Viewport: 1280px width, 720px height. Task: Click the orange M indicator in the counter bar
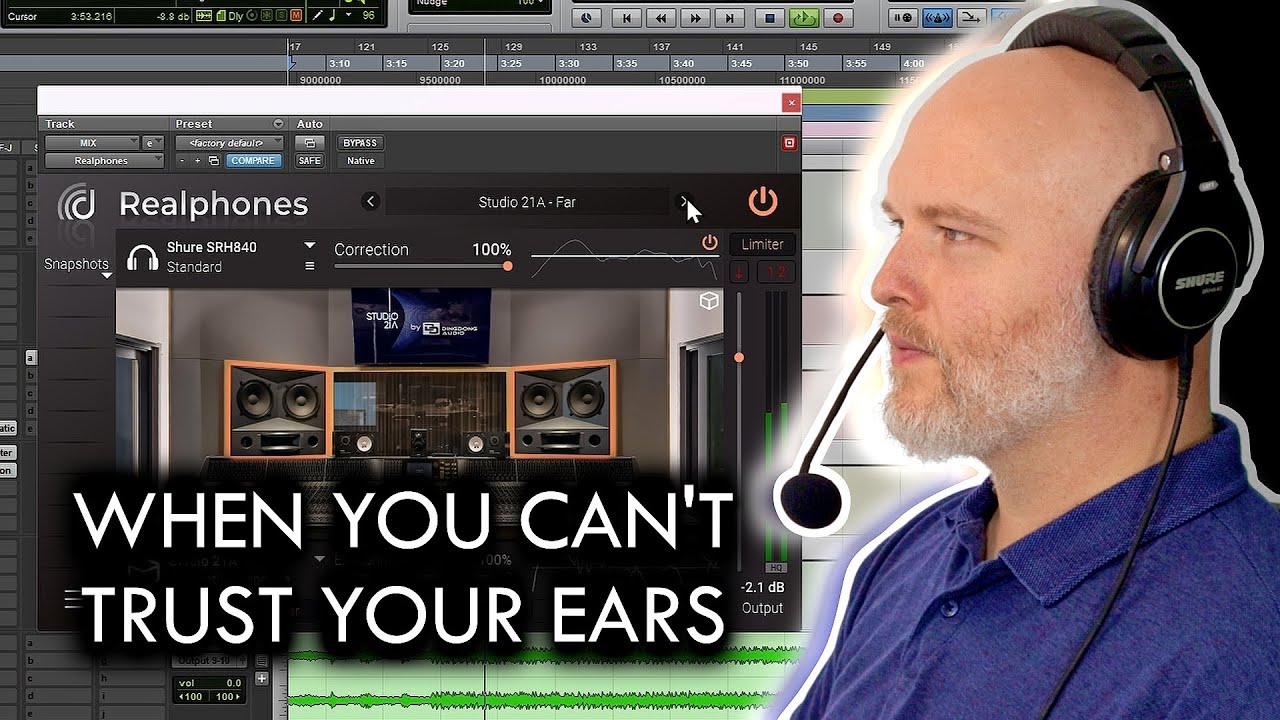(295, 16)
